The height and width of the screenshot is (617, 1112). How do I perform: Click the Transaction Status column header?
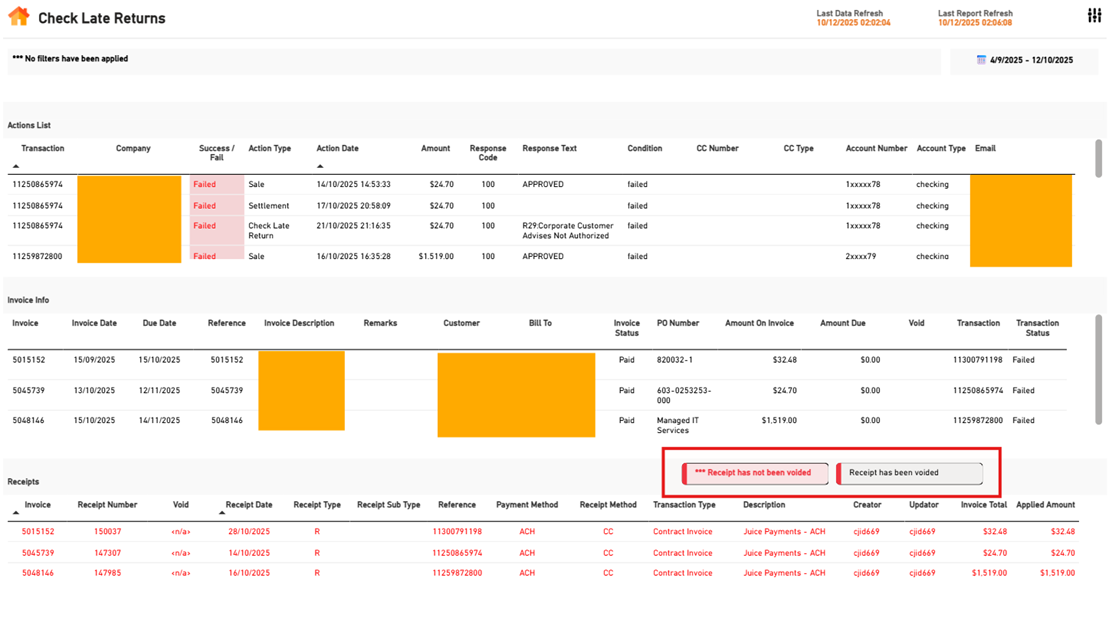click(x=1037, y=328)
